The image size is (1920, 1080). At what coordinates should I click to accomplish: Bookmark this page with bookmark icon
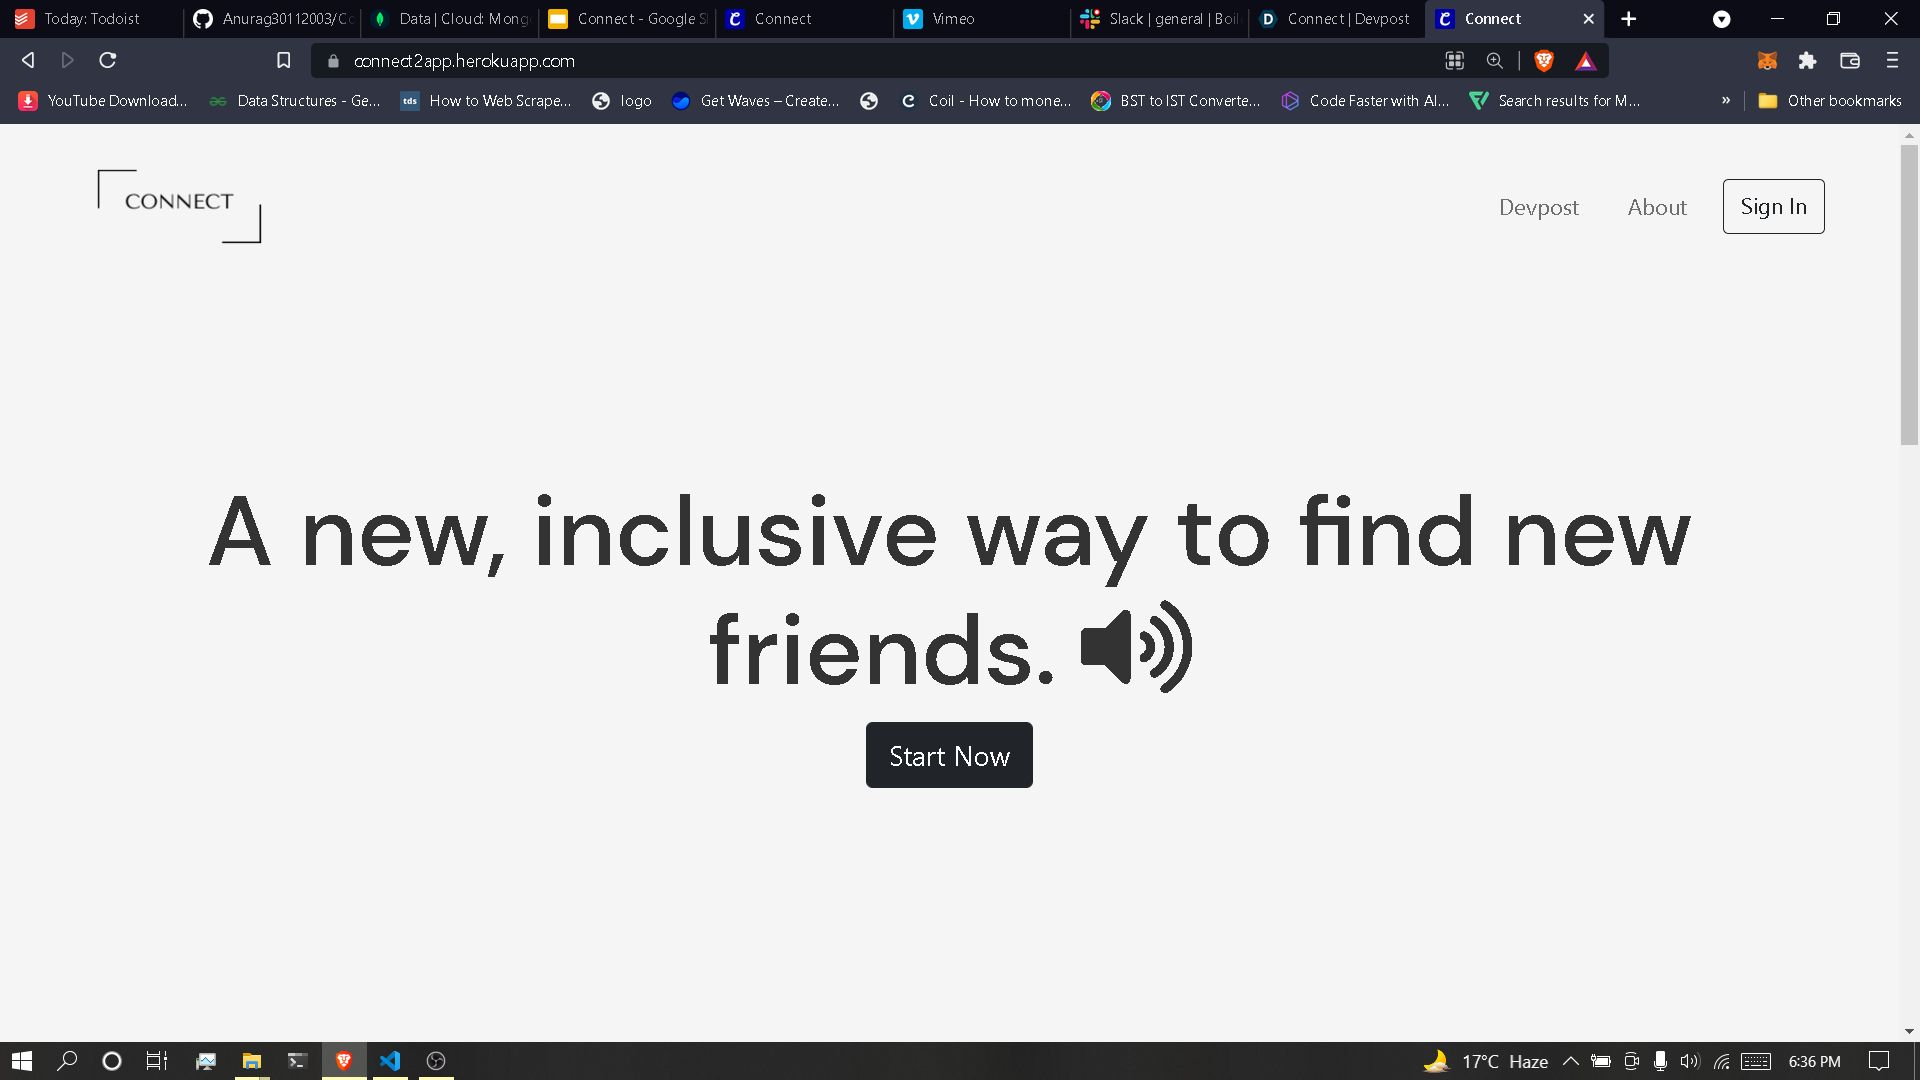(284, 61)
